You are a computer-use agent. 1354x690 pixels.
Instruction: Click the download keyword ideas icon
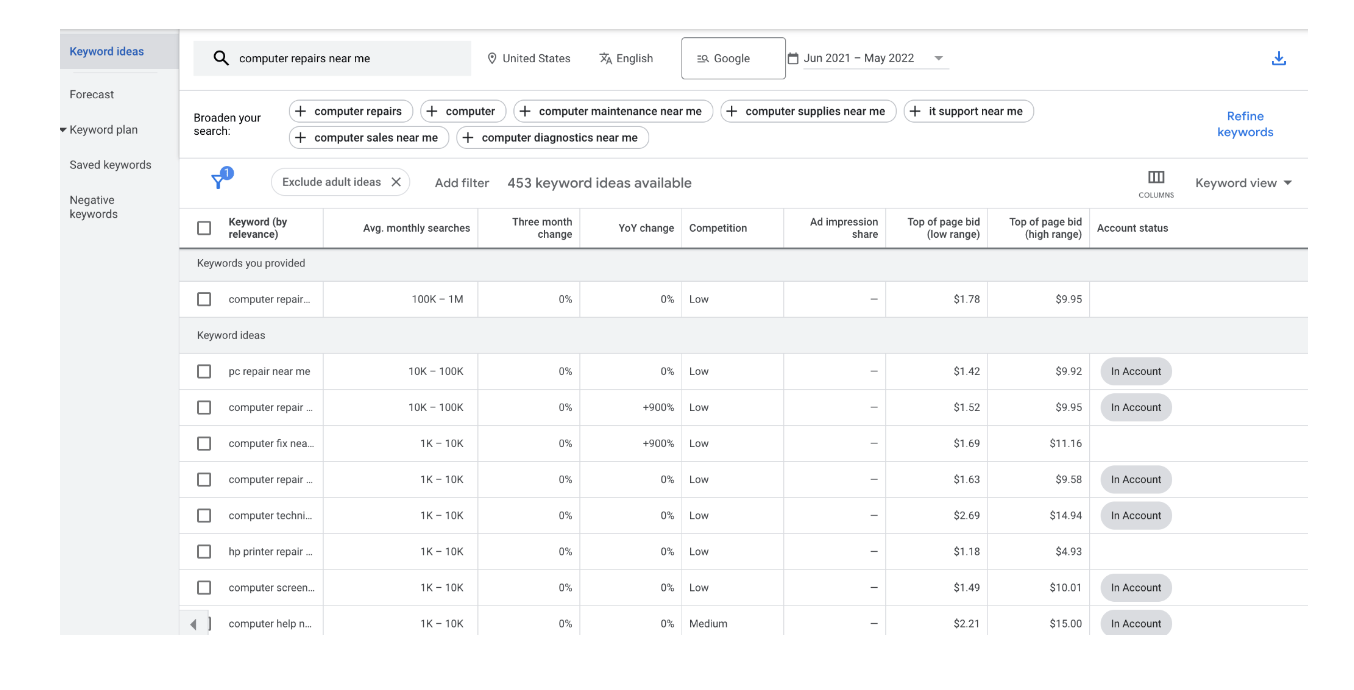[1278, 59]
